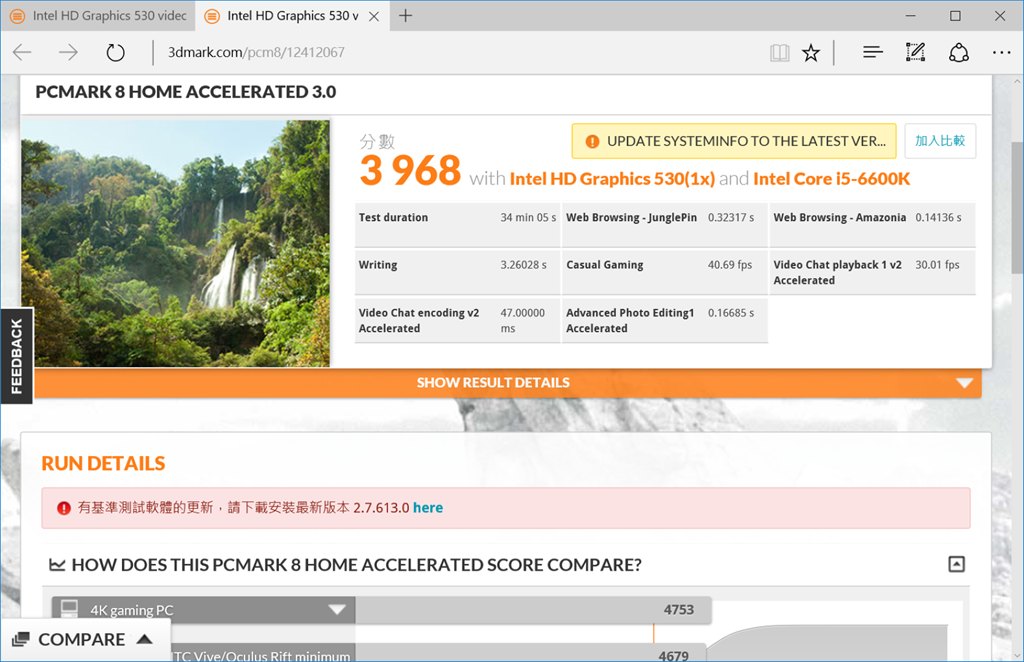This screenshot has height=662, width=1024.
Task: Open Intel HD Graphics 530(1x) link
Action: click(x=612, y=179)
